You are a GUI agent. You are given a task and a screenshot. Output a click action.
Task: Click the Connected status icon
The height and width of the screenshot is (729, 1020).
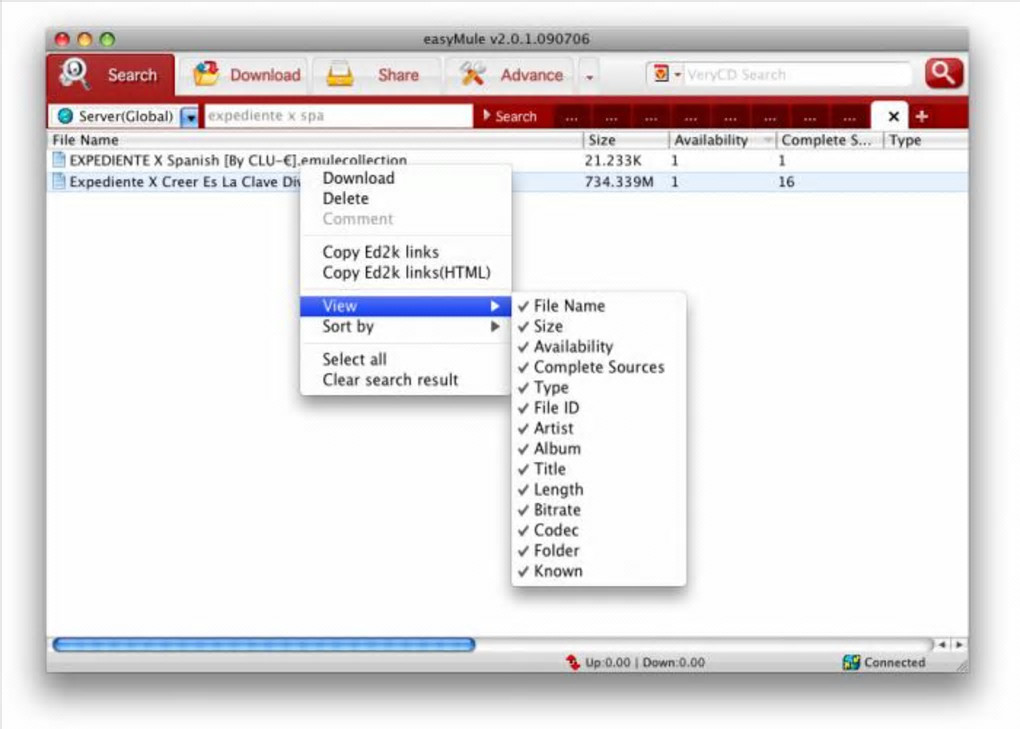pyautogui.click(x=851, y=662)
